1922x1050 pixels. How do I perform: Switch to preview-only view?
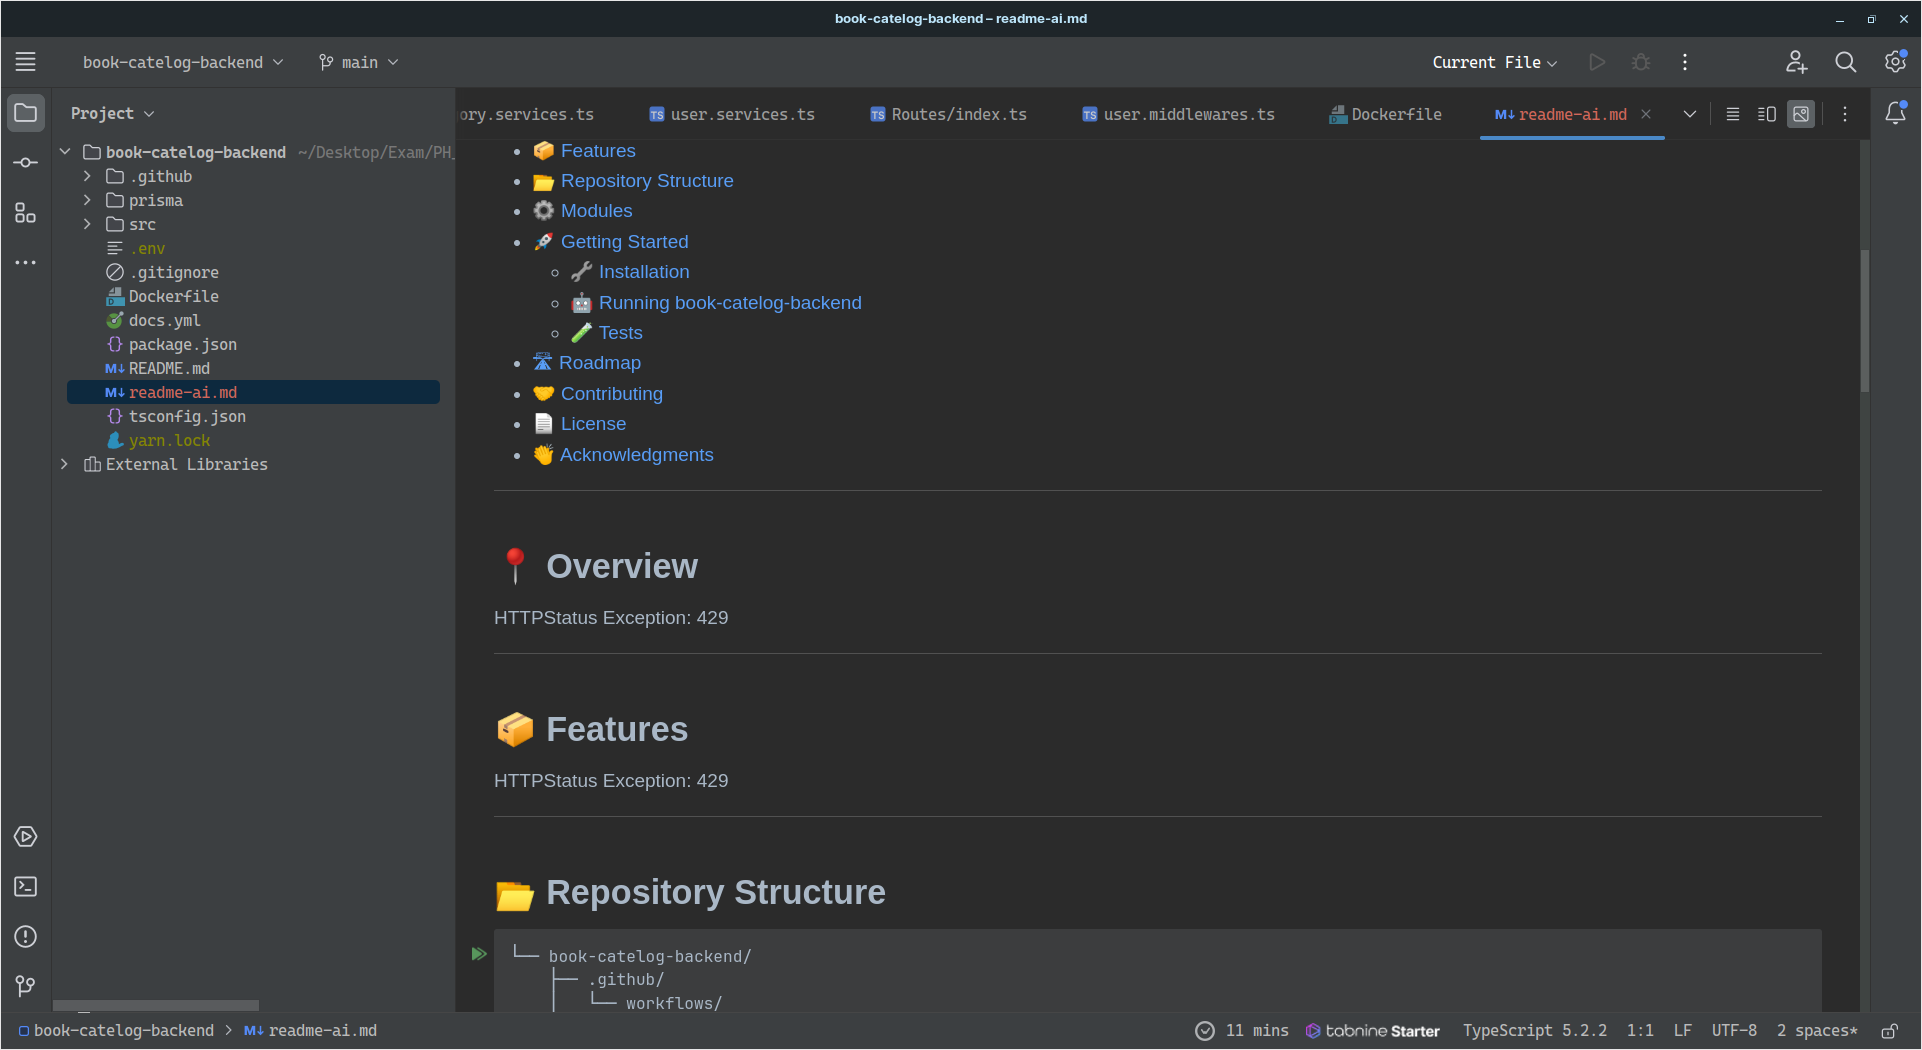pos(1801,114)
